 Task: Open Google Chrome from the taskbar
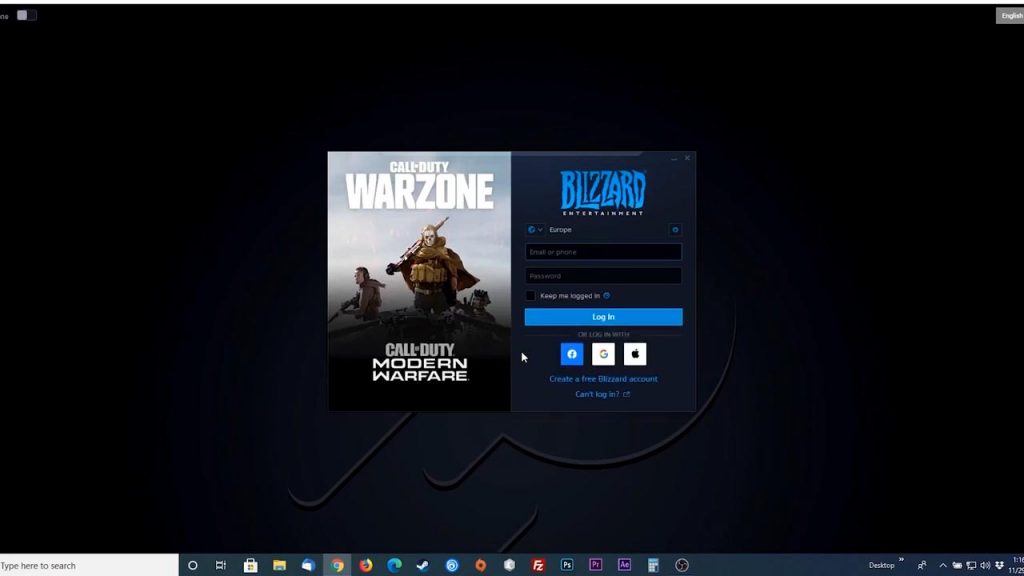[337, 566]
